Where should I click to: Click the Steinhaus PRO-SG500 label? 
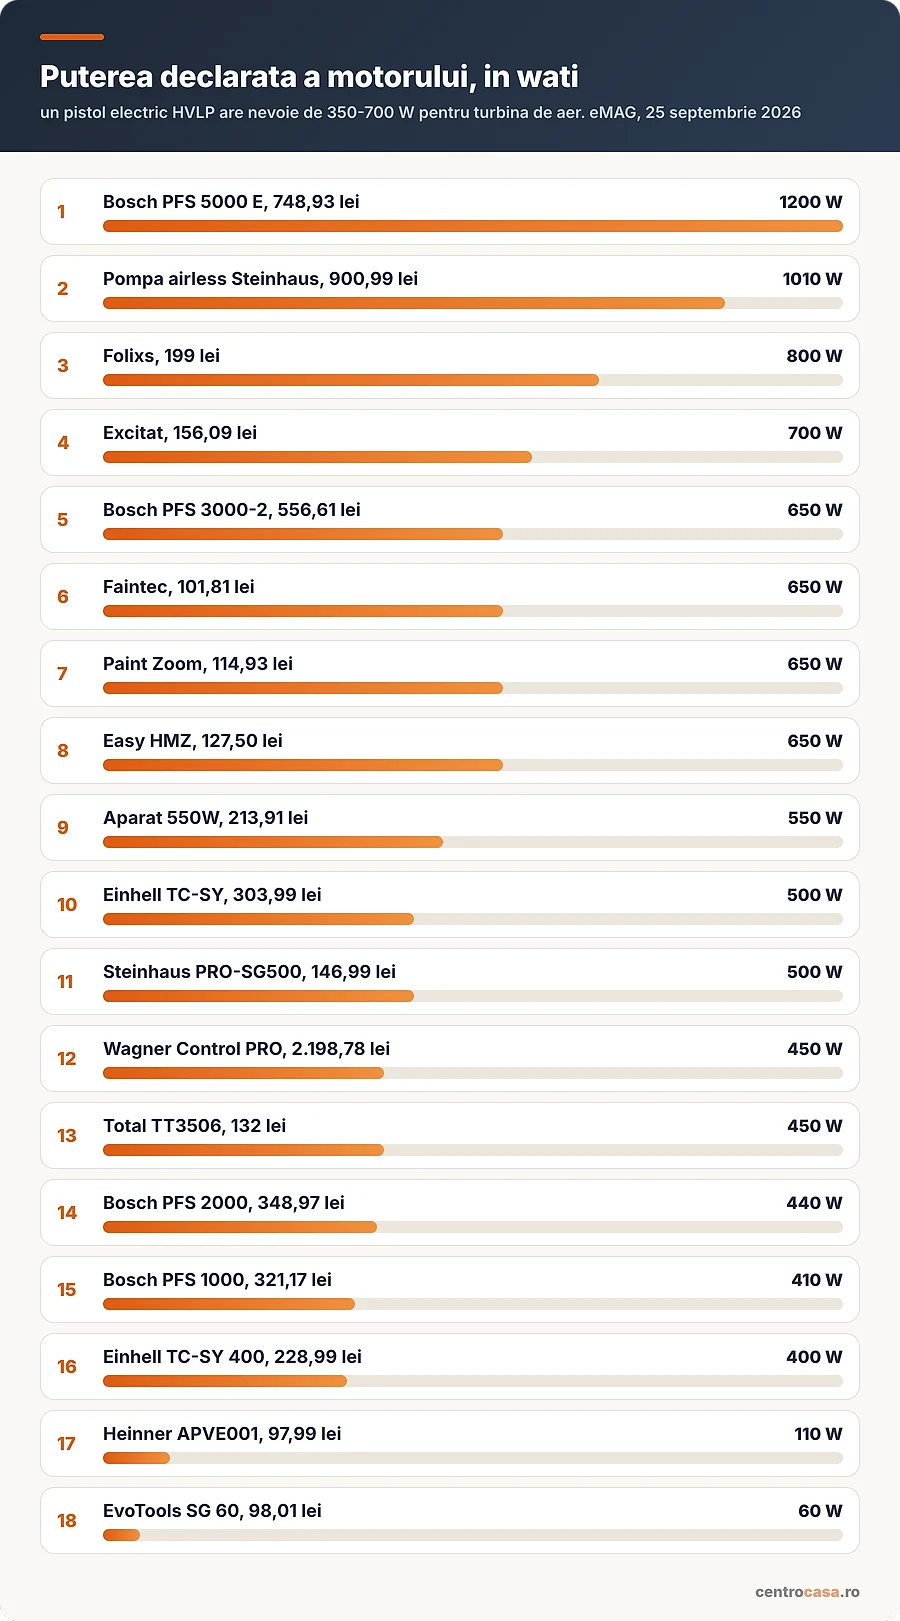(249, 972)
